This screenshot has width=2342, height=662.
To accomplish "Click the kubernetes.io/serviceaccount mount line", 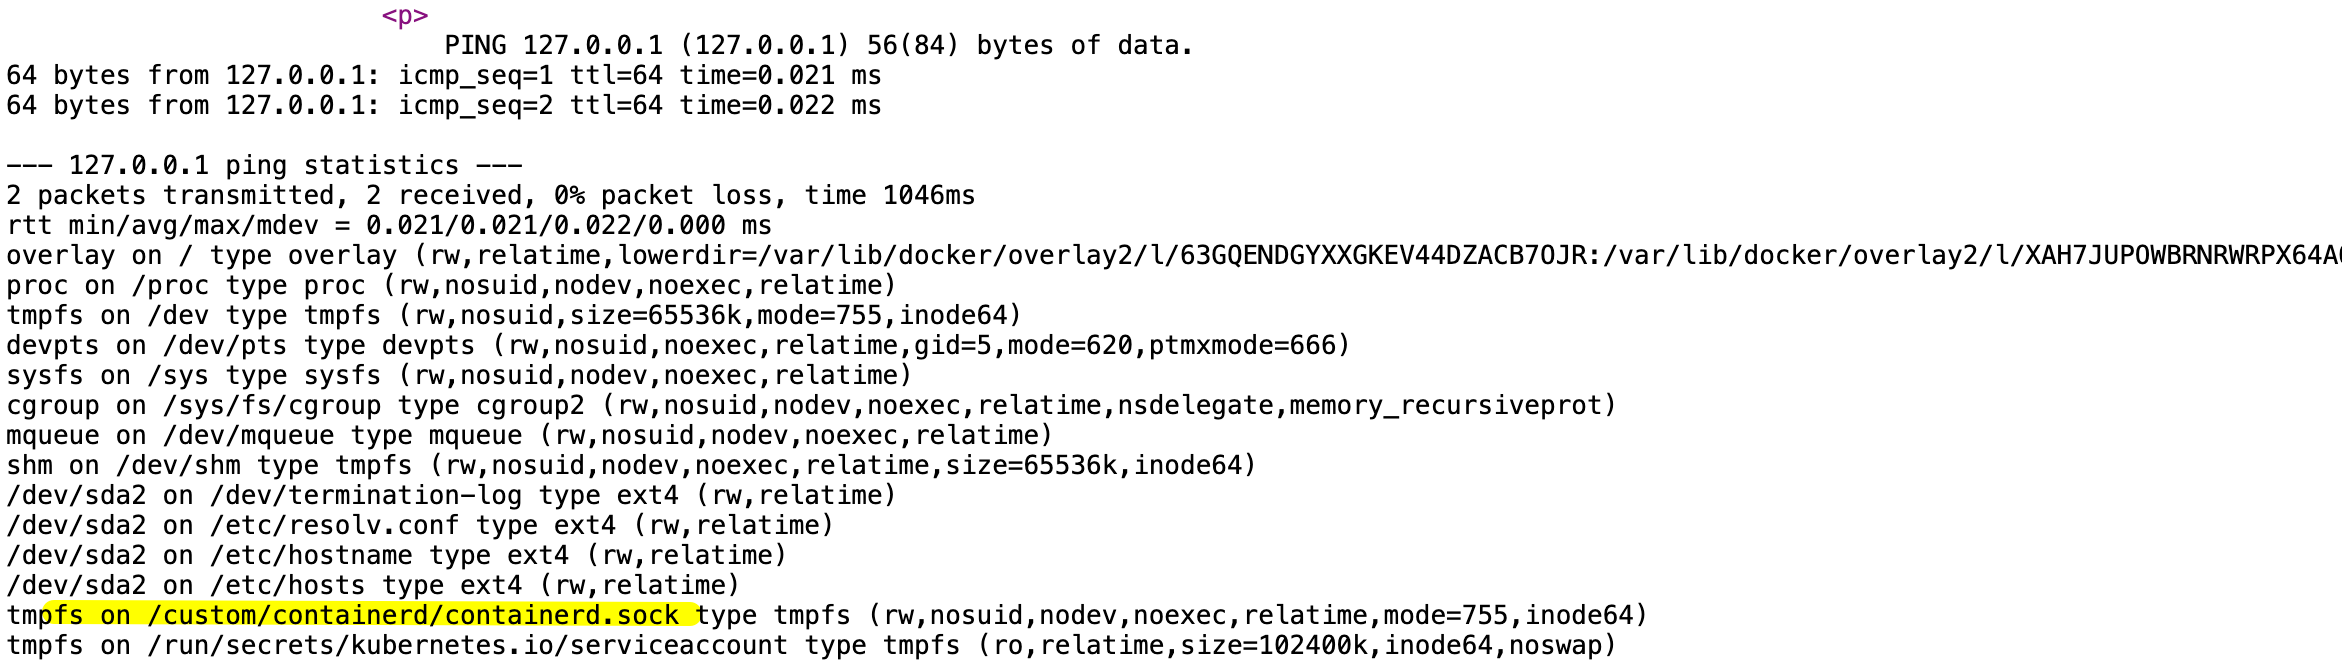I will (x=811, y=646).
